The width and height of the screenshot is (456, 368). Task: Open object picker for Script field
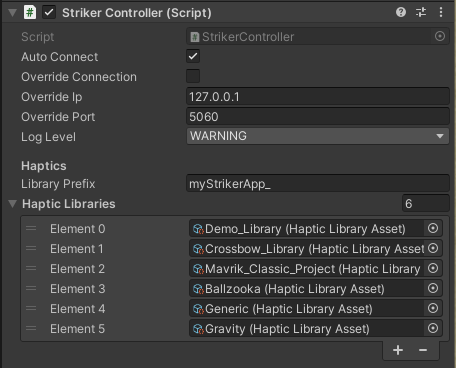click(x=440, y=36)
